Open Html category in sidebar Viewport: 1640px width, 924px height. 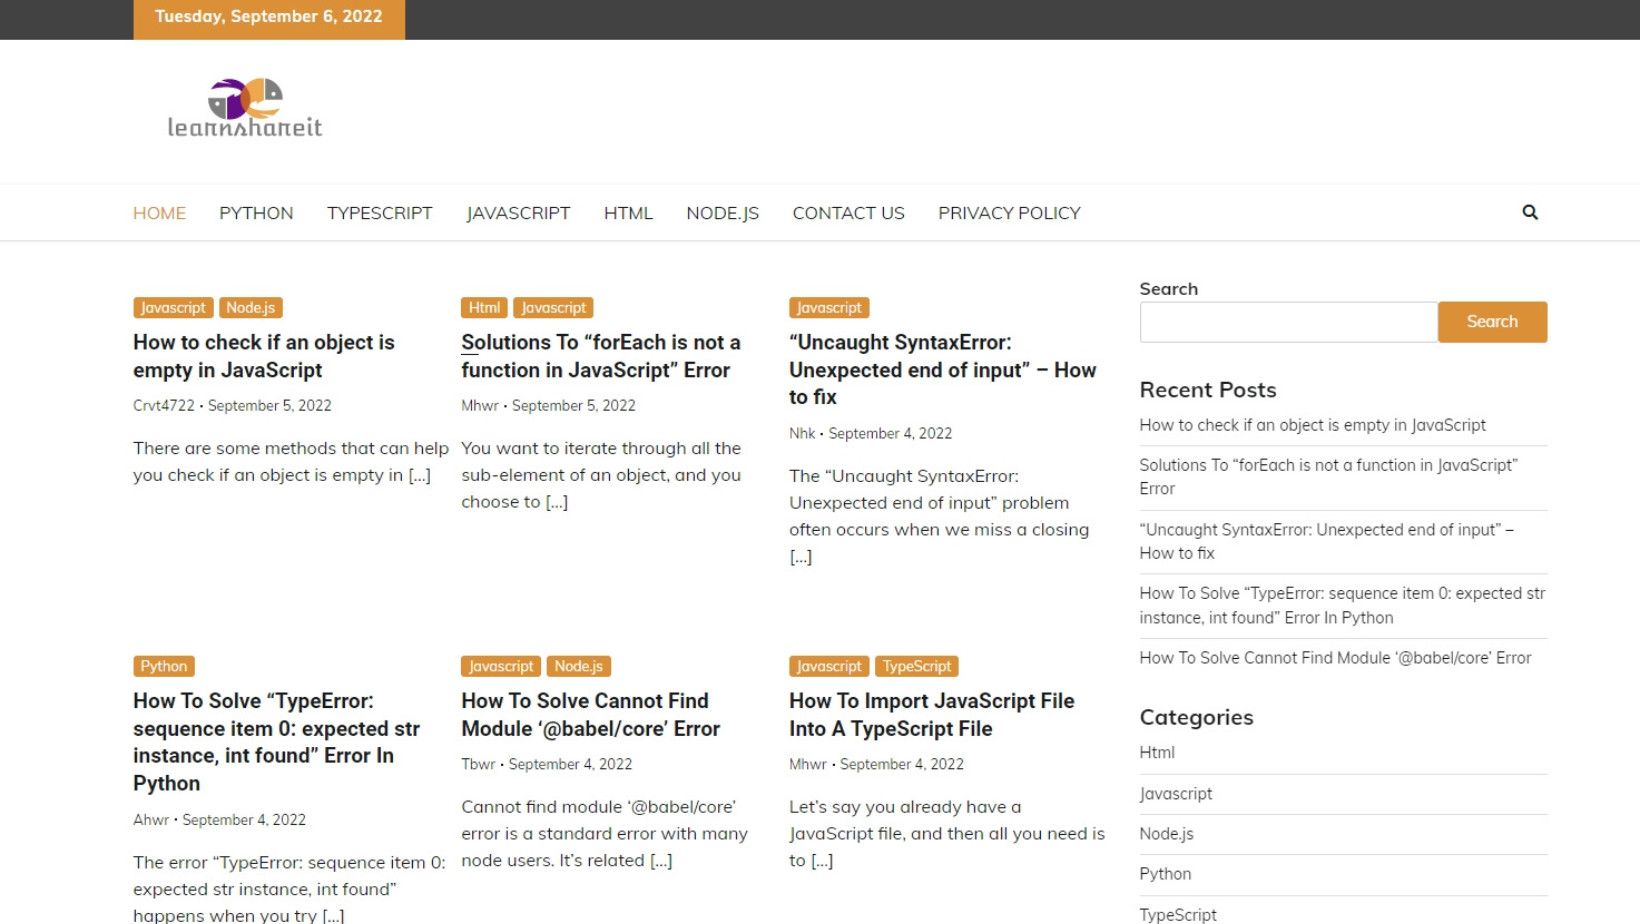point(1156,753)
